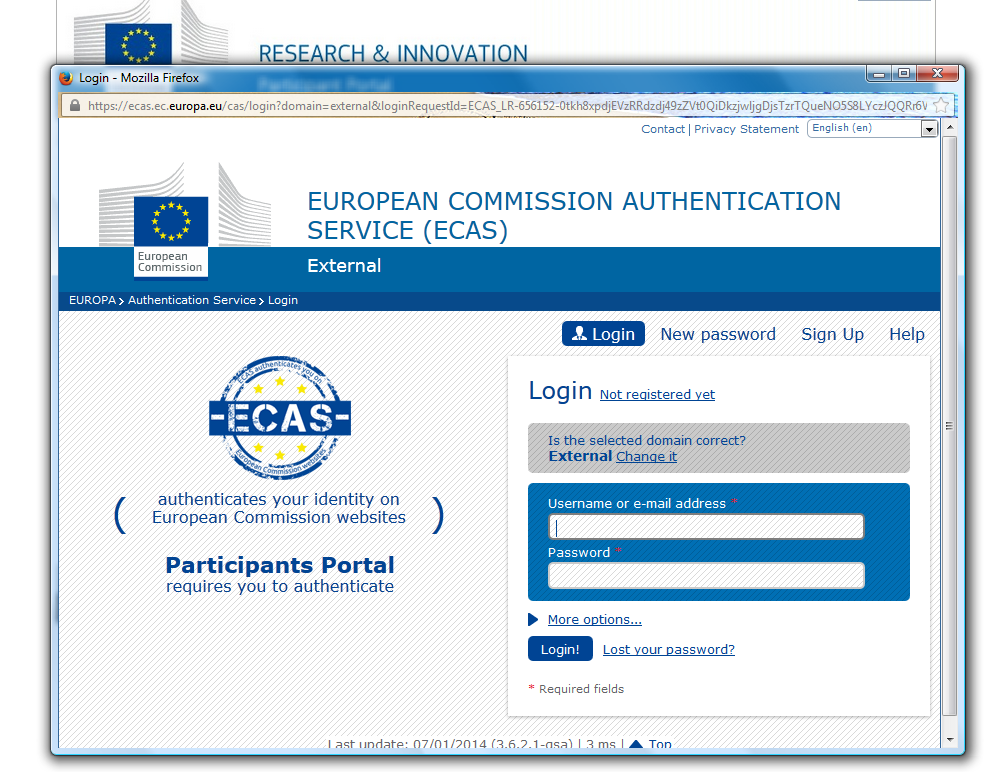Image resolution: width=990 pixels, height=772 pixels.
Task: Click the 'RESEARCH & INNOVATION' heading in the background page
Action: click(x=393, y=54)
